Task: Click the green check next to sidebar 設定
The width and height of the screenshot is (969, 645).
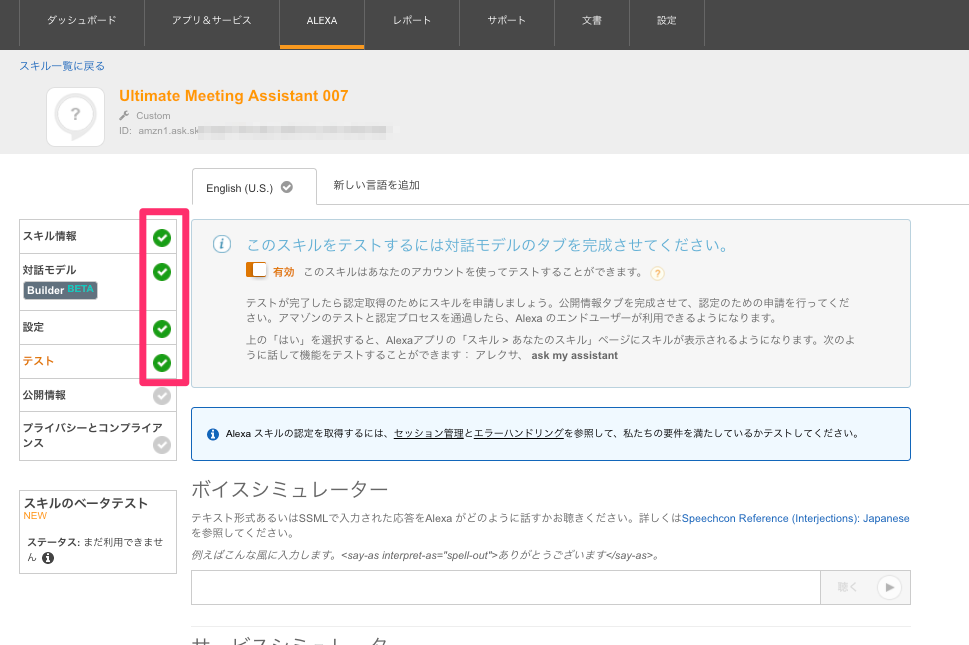Action: [x=162, y=329]
